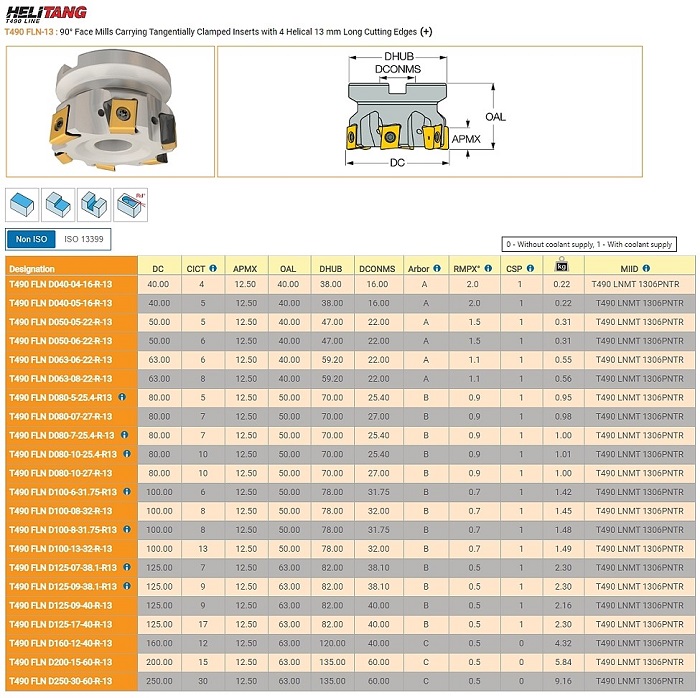This screenshot has width=700, height=698.
Task: Open designation T490 FLN D125-09-40-R-13
Action: point(61,606)
